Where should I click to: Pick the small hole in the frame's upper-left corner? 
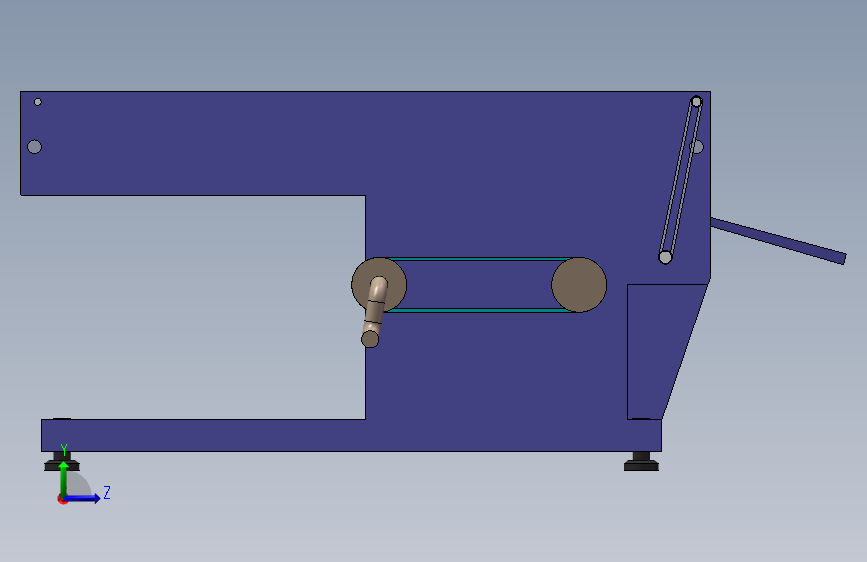[38, 102]
